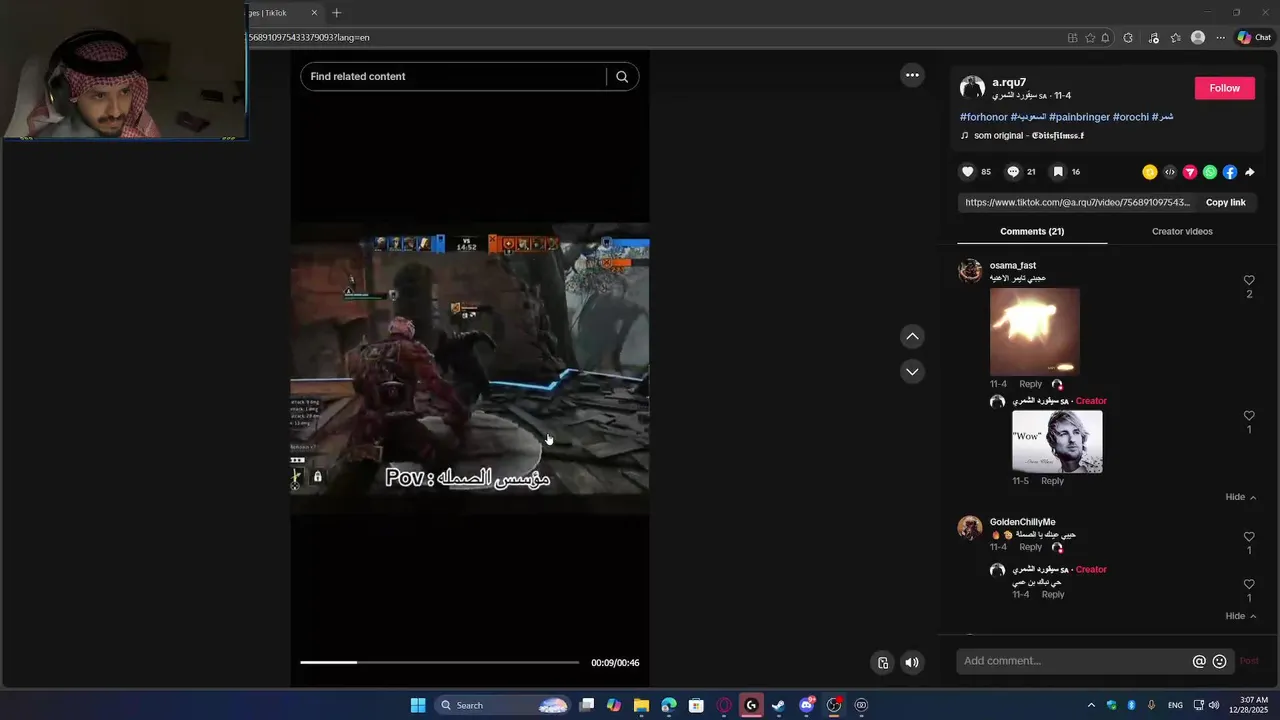Screen dimensions: 1280x720
Task: Follow the a.rqu7 account
Action: coord(1224,88)
